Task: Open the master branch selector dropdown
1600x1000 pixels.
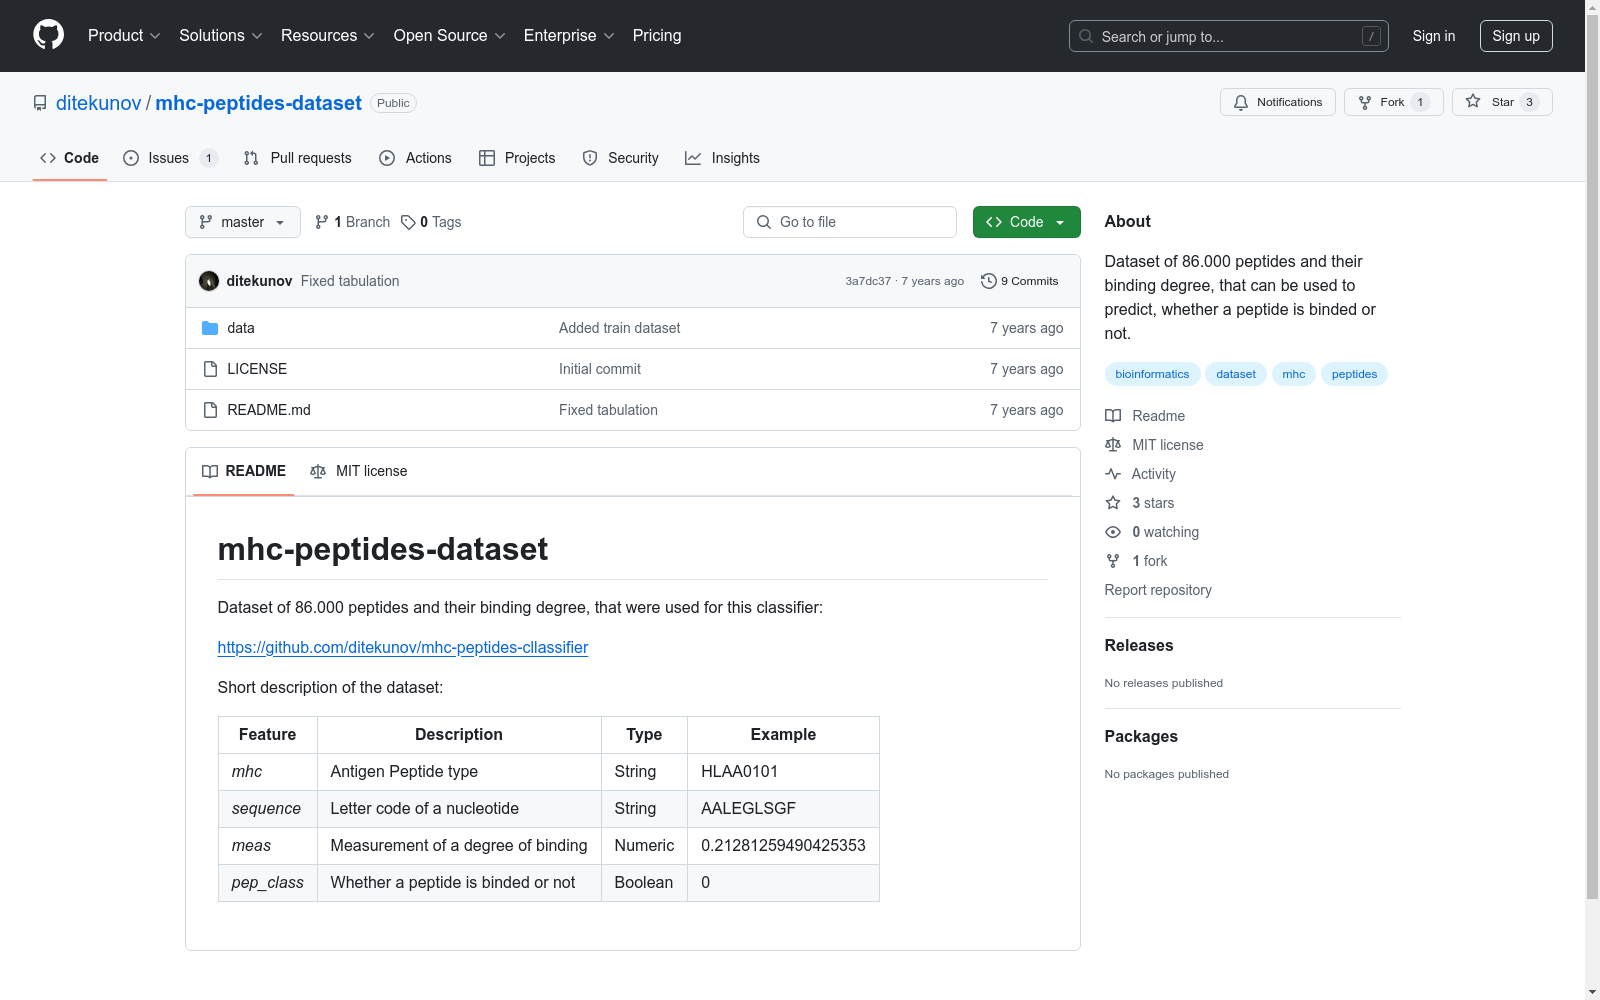Action: tap(243, 222)
